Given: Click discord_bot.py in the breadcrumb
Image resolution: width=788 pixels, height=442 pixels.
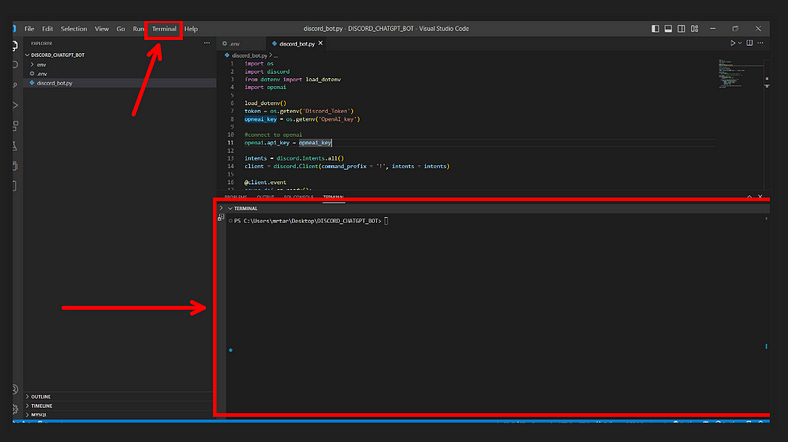Looking at the screenshot, I should (x=249, y=55).
